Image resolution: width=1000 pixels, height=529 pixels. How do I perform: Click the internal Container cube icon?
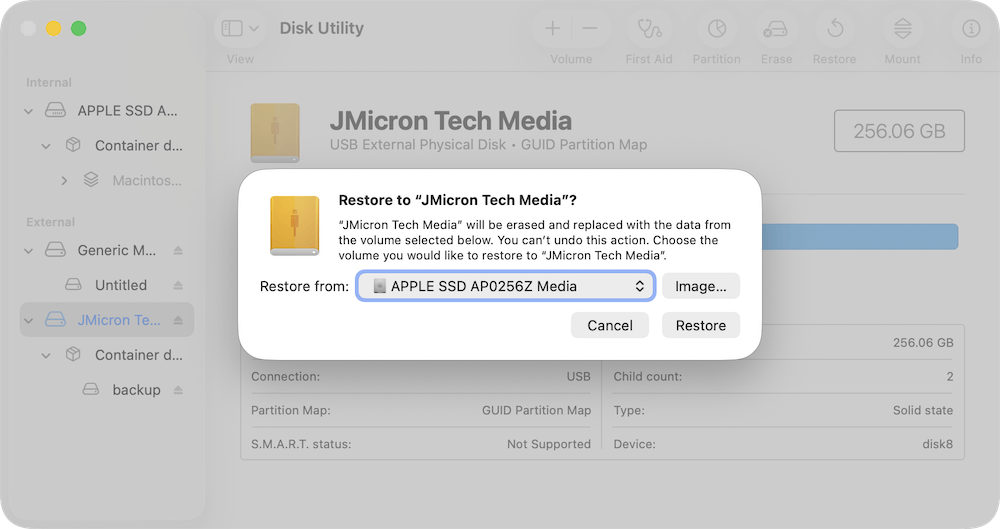pos(73,145)
